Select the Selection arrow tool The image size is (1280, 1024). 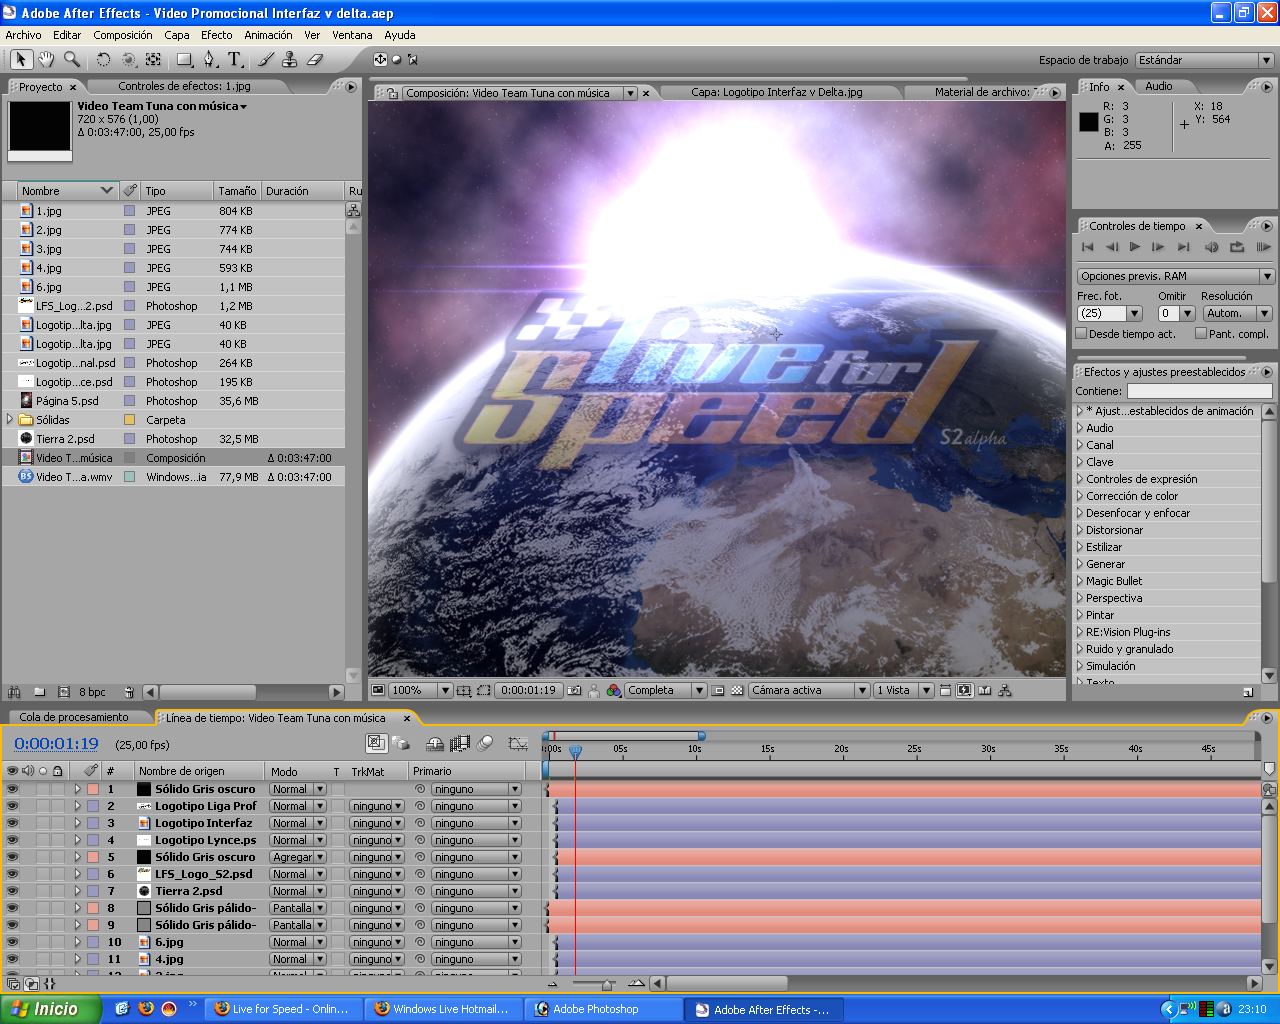click(x=22, y=60)
